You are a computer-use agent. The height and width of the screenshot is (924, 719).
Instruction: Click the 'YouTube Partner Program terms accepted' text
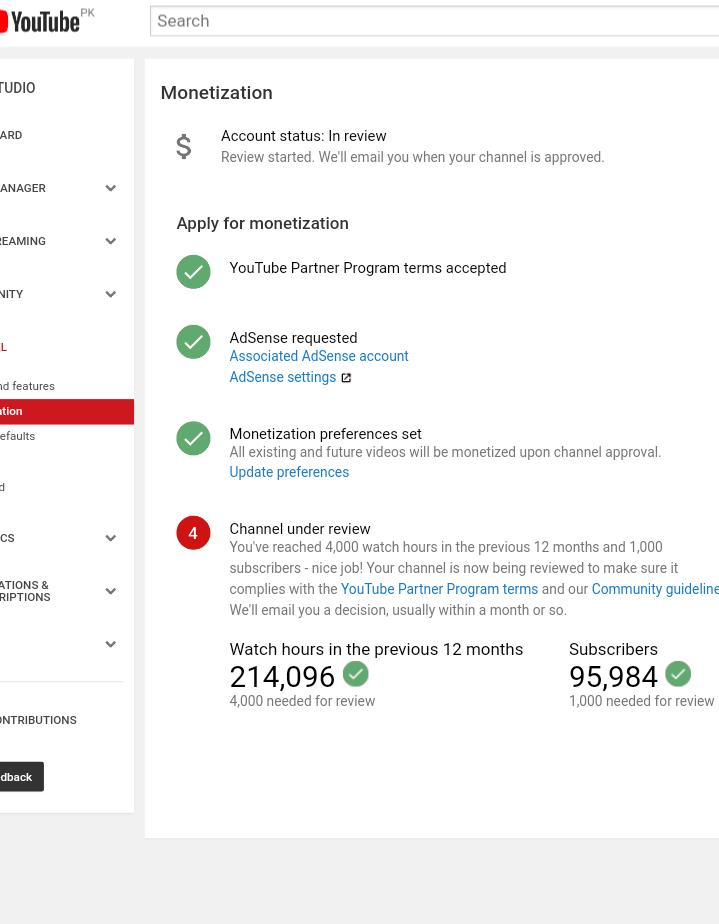368,268
